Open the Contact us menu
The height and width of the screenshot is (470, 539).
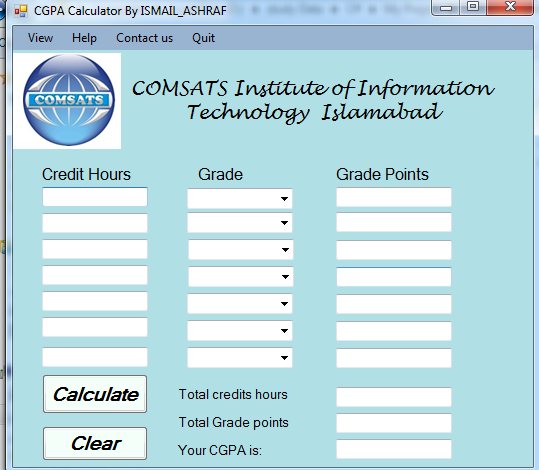[x=144, y=38]
